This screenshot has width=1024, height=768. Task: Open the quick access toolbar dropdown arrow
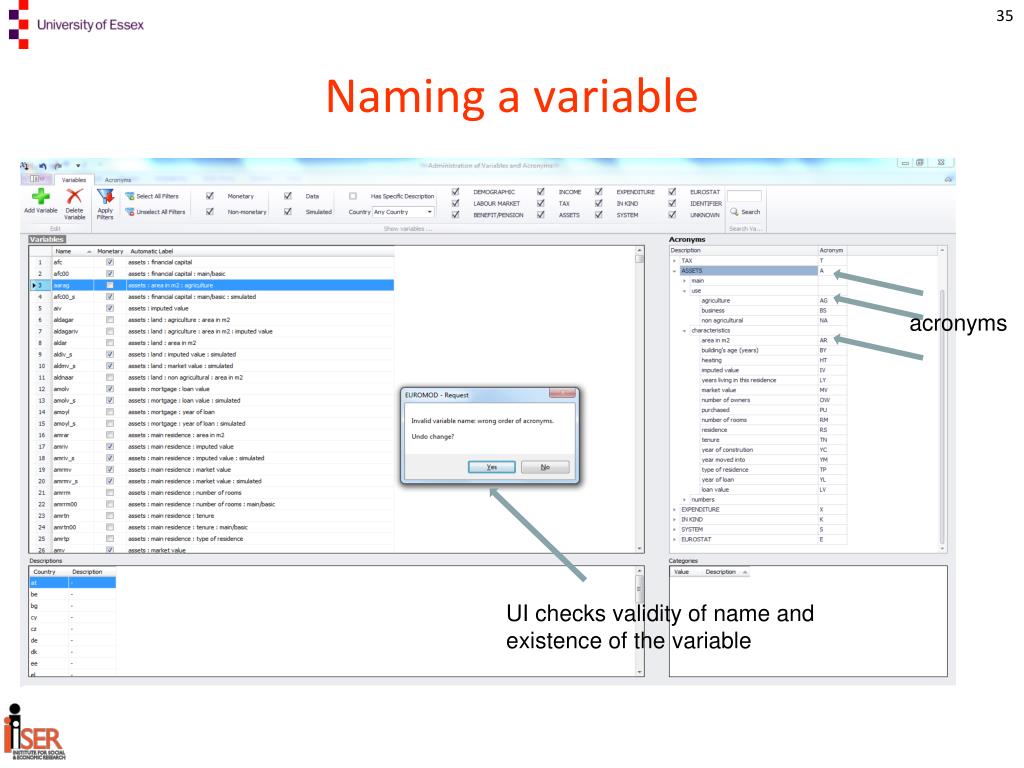pos(78,166)
